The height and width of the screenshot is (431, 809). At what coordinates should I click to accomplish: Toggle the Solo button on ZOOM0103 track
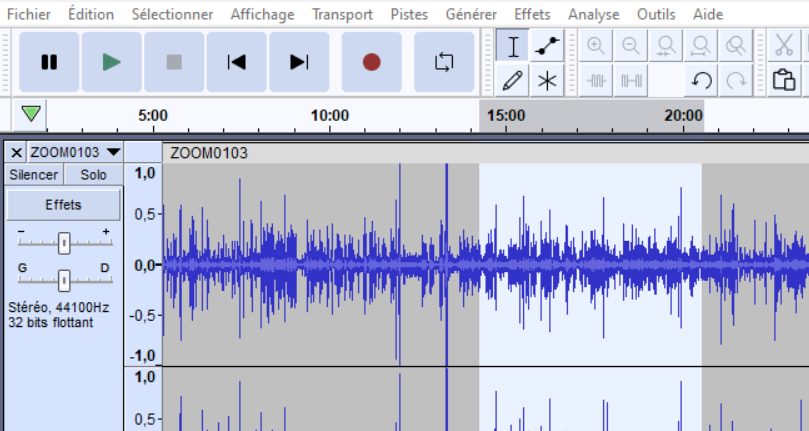[93, 174]
